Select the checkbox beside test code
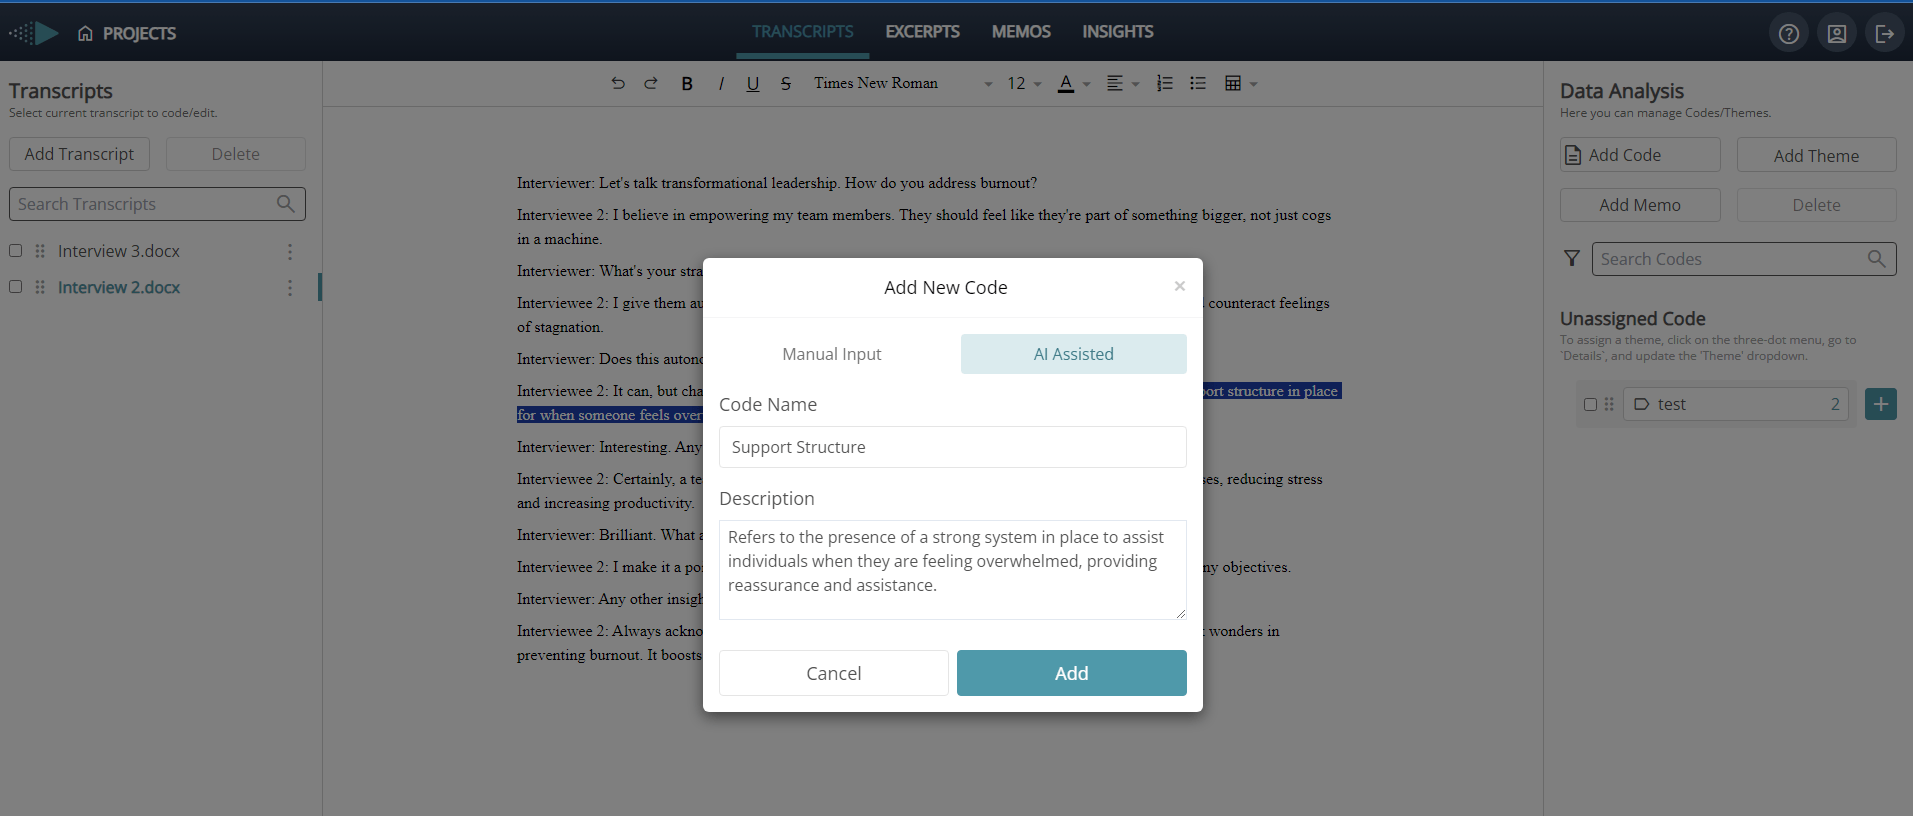Screen dimensions: 1913x816 coord(1590,405)
